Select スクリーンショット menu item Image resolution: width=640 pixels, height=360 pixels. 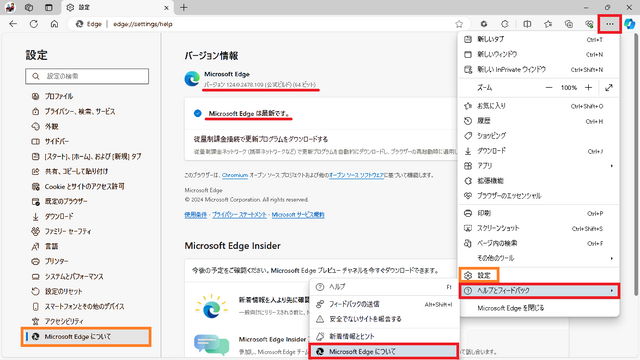click(x=539, y=228)
